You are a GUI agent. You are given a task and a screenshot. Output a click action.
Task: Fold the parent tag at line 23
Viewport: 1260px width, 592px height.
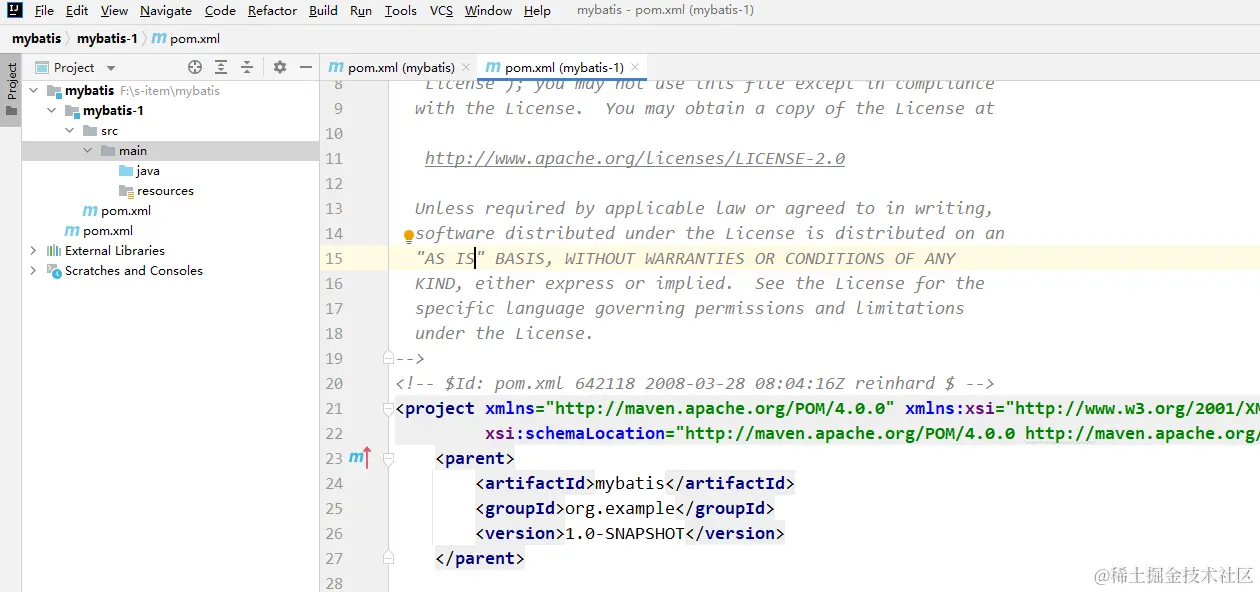[388, 458]
